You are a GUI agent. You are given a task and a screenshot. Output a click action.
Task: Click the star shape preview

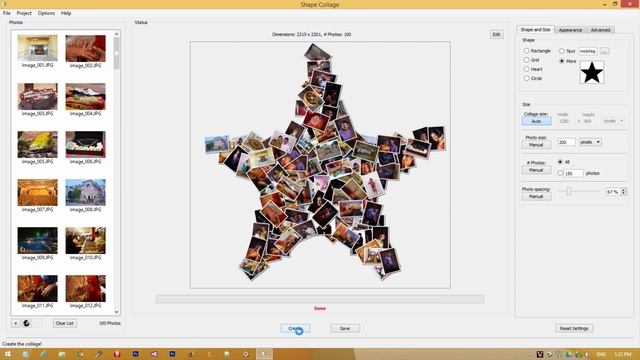[592, 73]
